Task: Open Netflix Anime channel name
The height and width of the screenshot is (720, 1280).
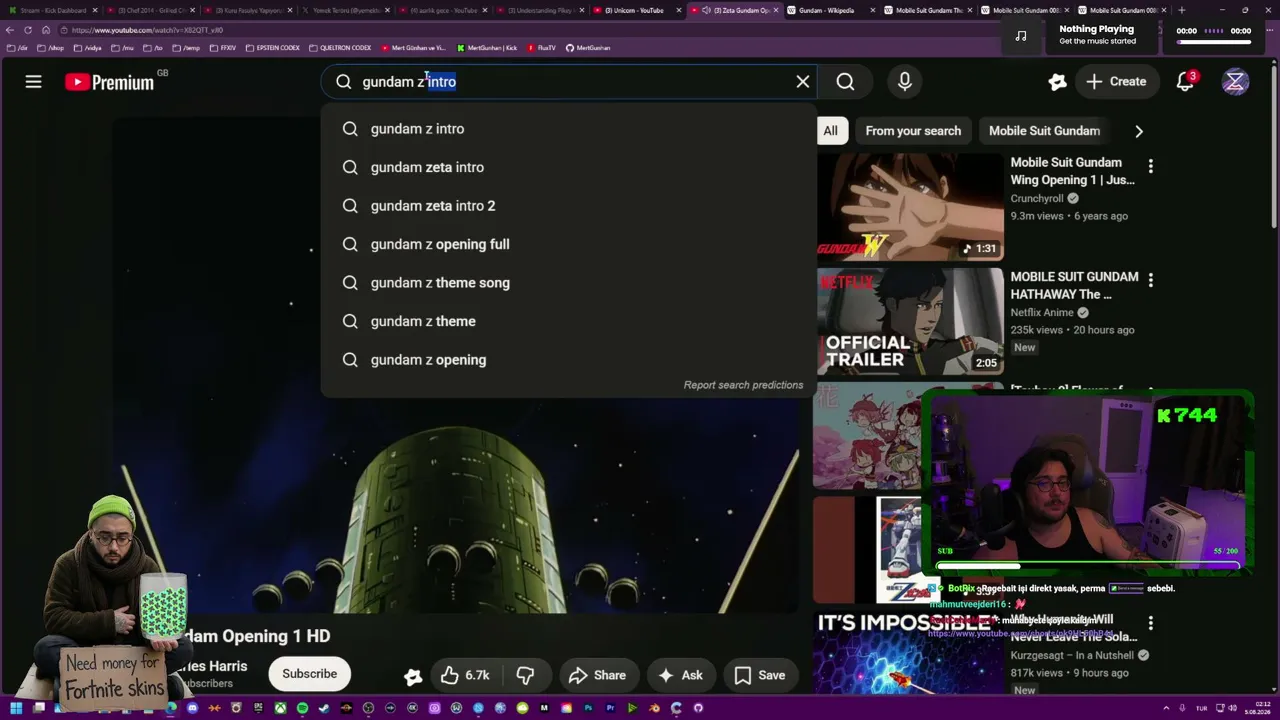Action: click(x=1042, y=313)
